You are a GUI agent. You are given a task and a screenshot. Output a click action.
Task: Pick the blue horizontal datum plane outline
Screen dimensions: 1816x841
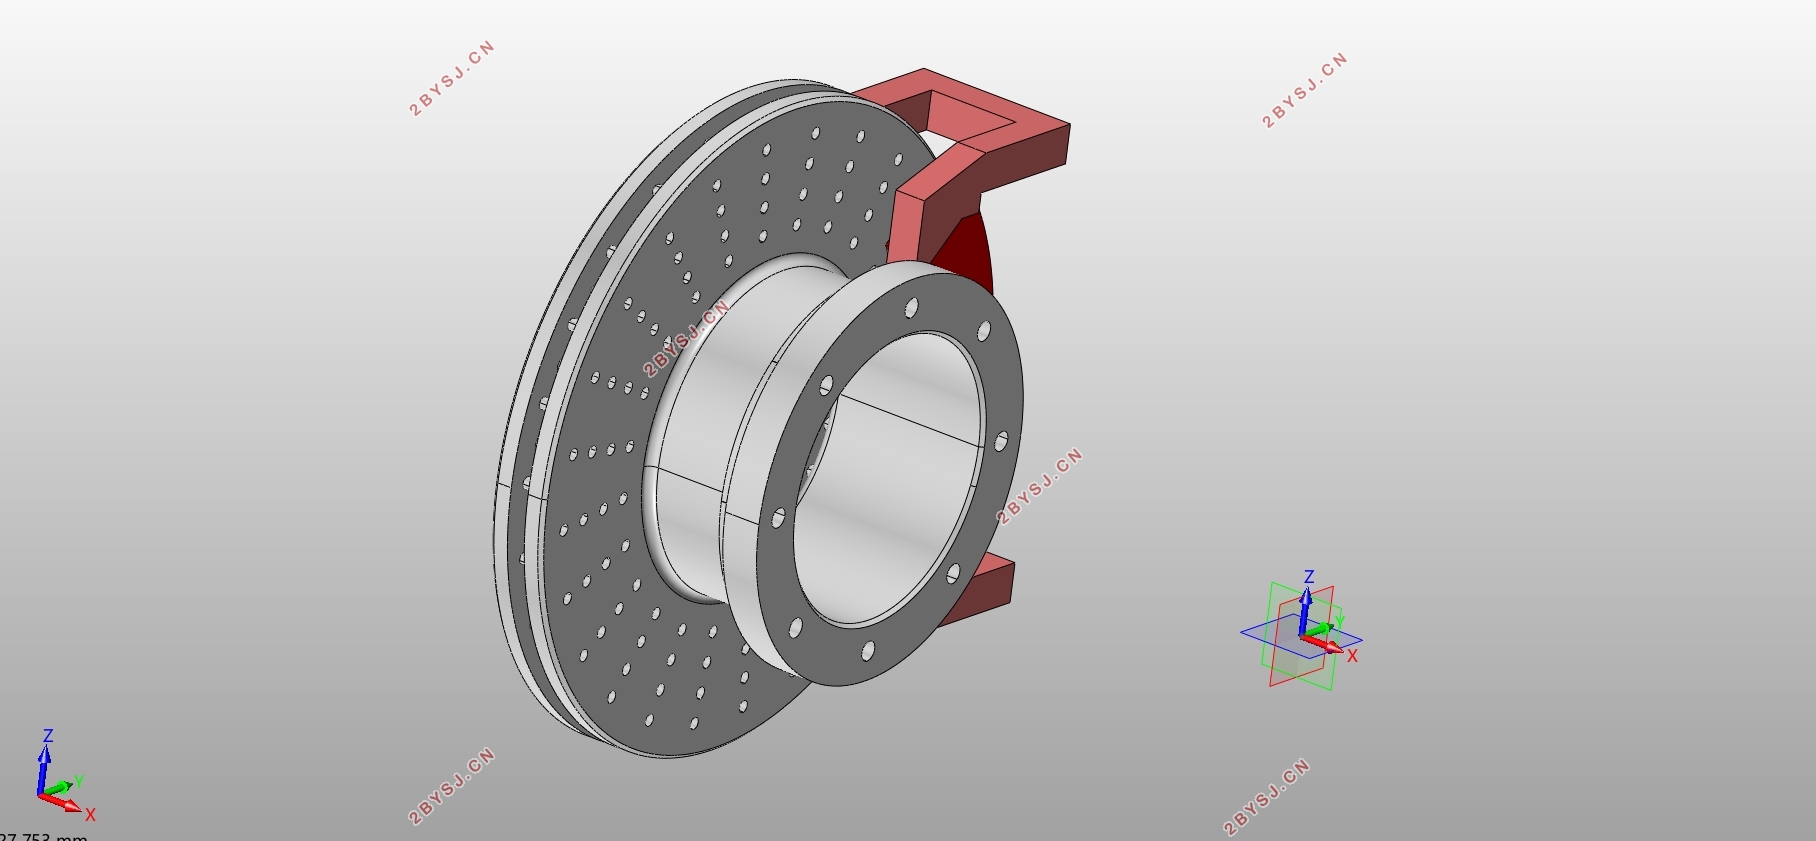click(1250, 633)
